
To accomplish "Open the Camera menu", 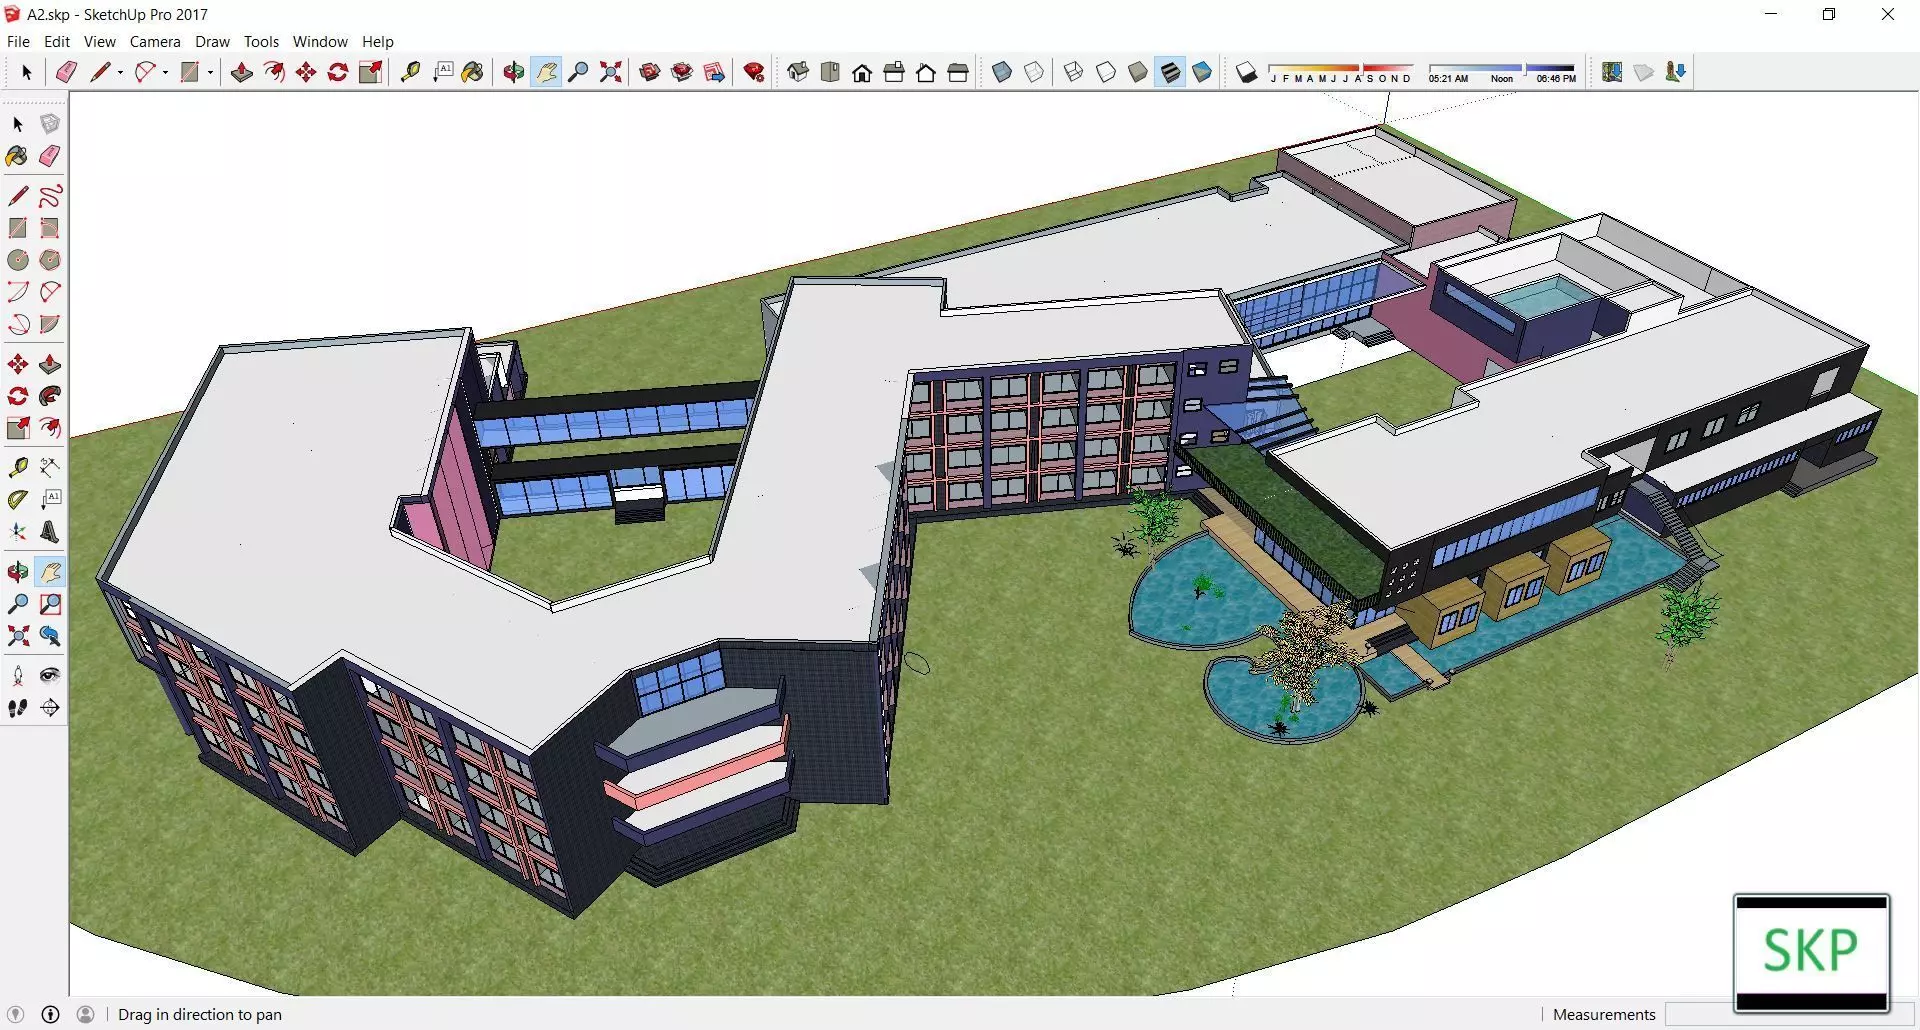I will pos(155,42).
